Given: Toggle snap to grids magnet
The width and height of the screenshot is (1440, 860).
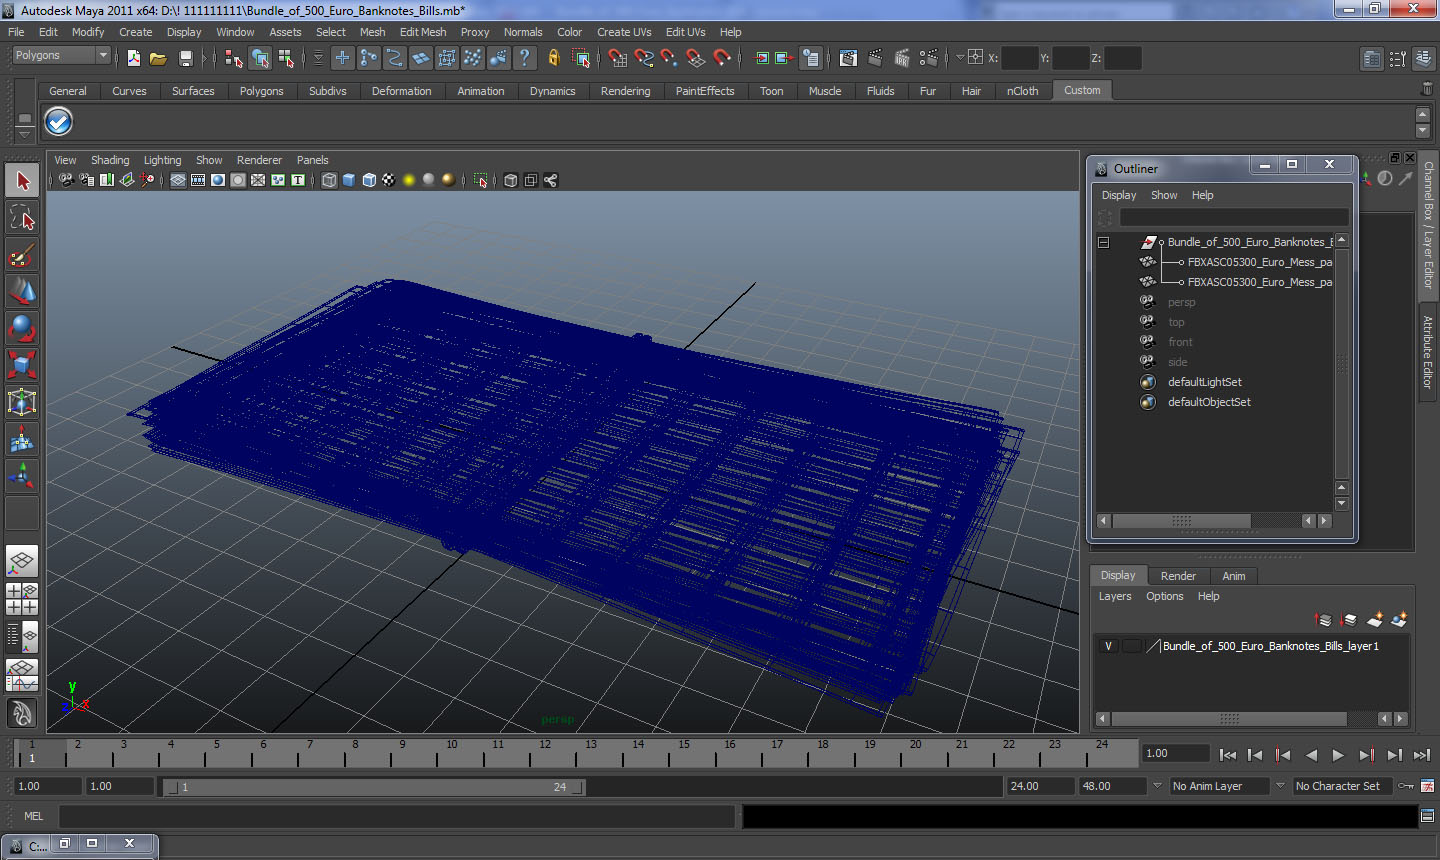Looking at the screenshot, I should [618, 58].
